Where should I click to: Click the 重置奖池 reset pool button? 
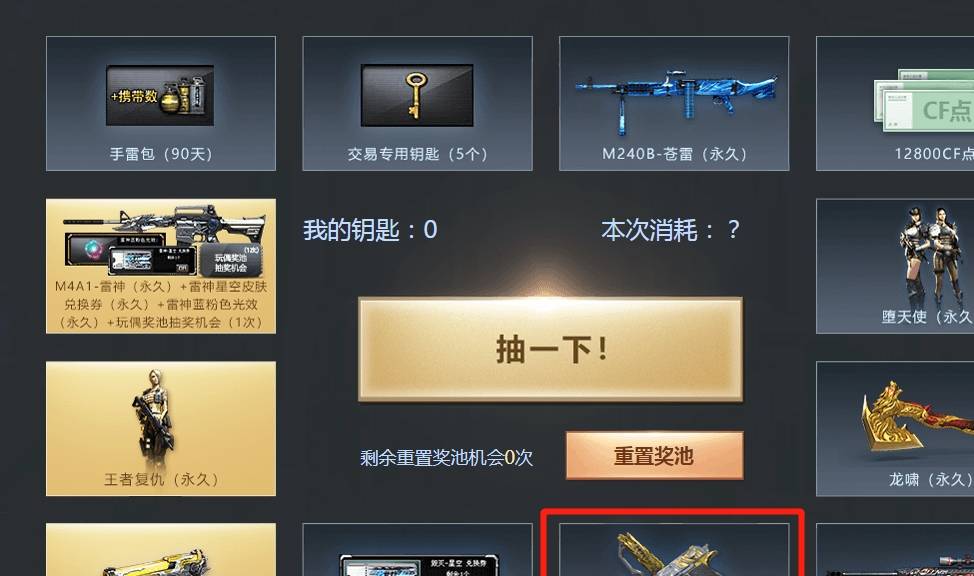click(x=654, y=455)
